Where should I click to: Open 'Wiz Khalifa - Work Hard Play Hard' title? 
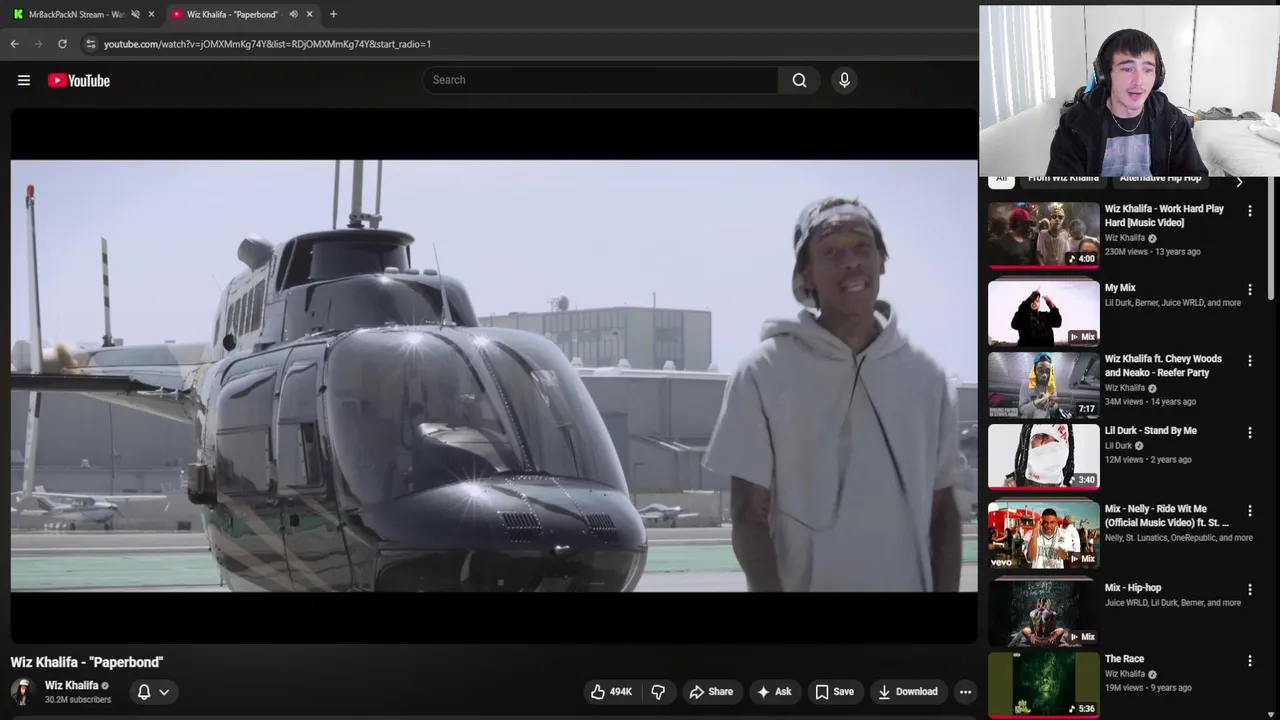[1164, 216]
